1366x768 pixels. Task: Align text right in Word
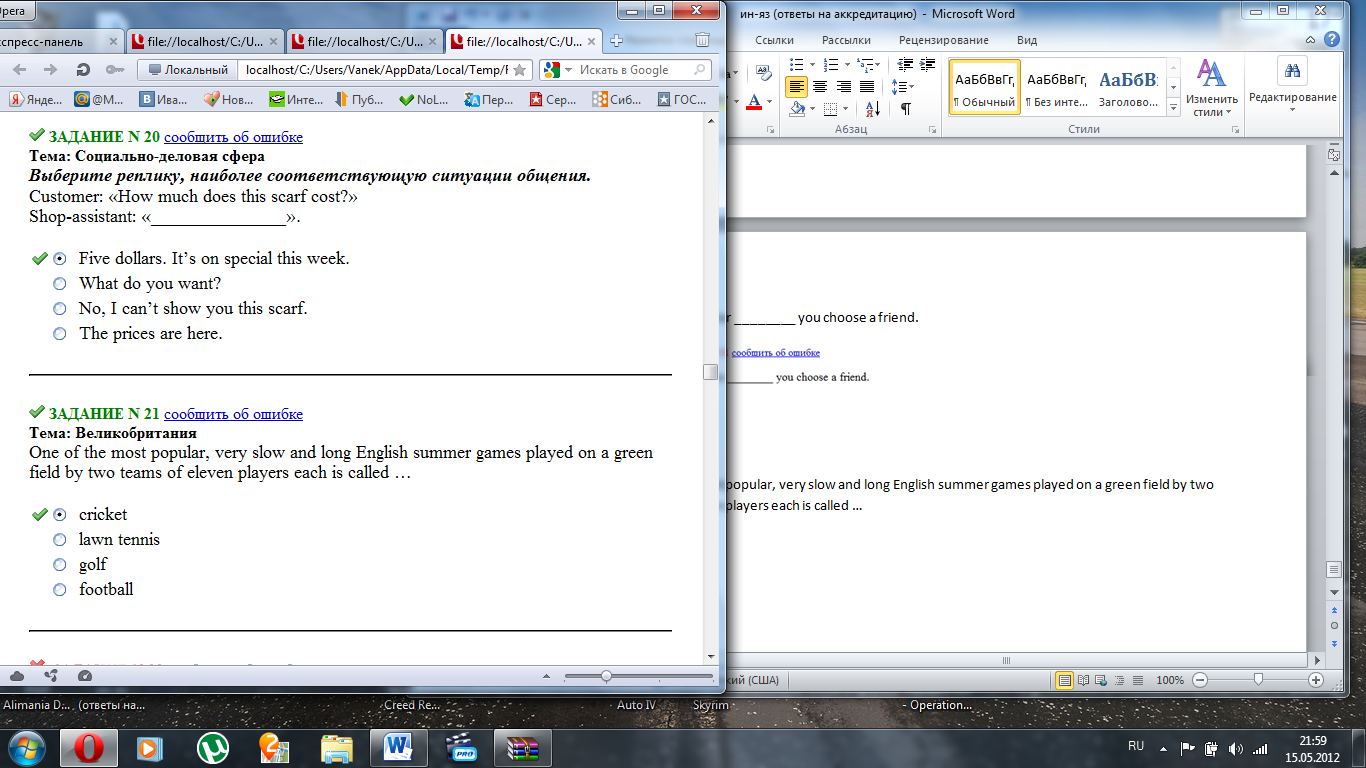pos(844,87)
